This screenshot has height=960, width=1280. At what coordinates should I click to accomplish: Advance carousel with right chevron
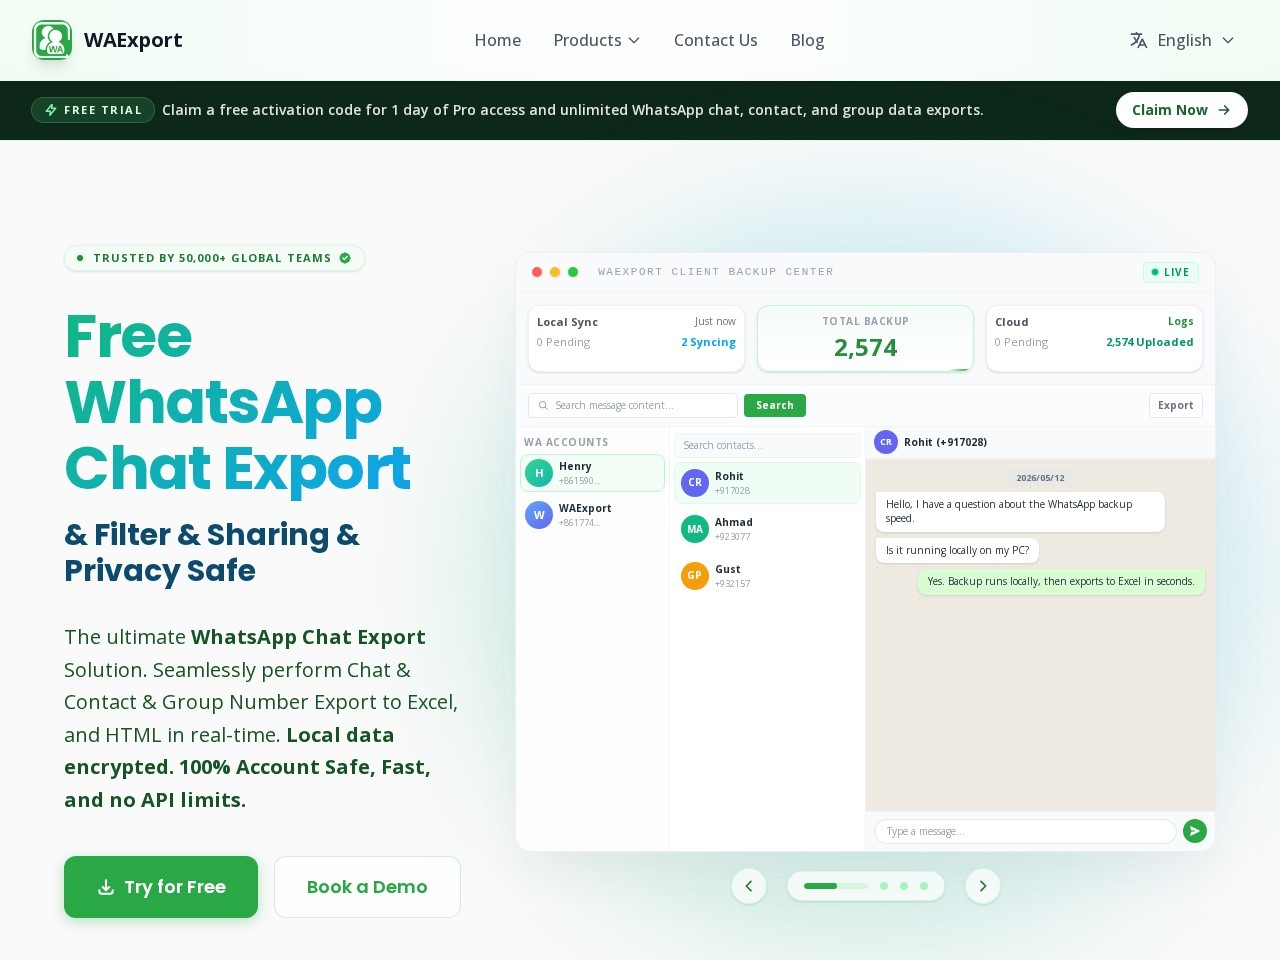[983, 886]
